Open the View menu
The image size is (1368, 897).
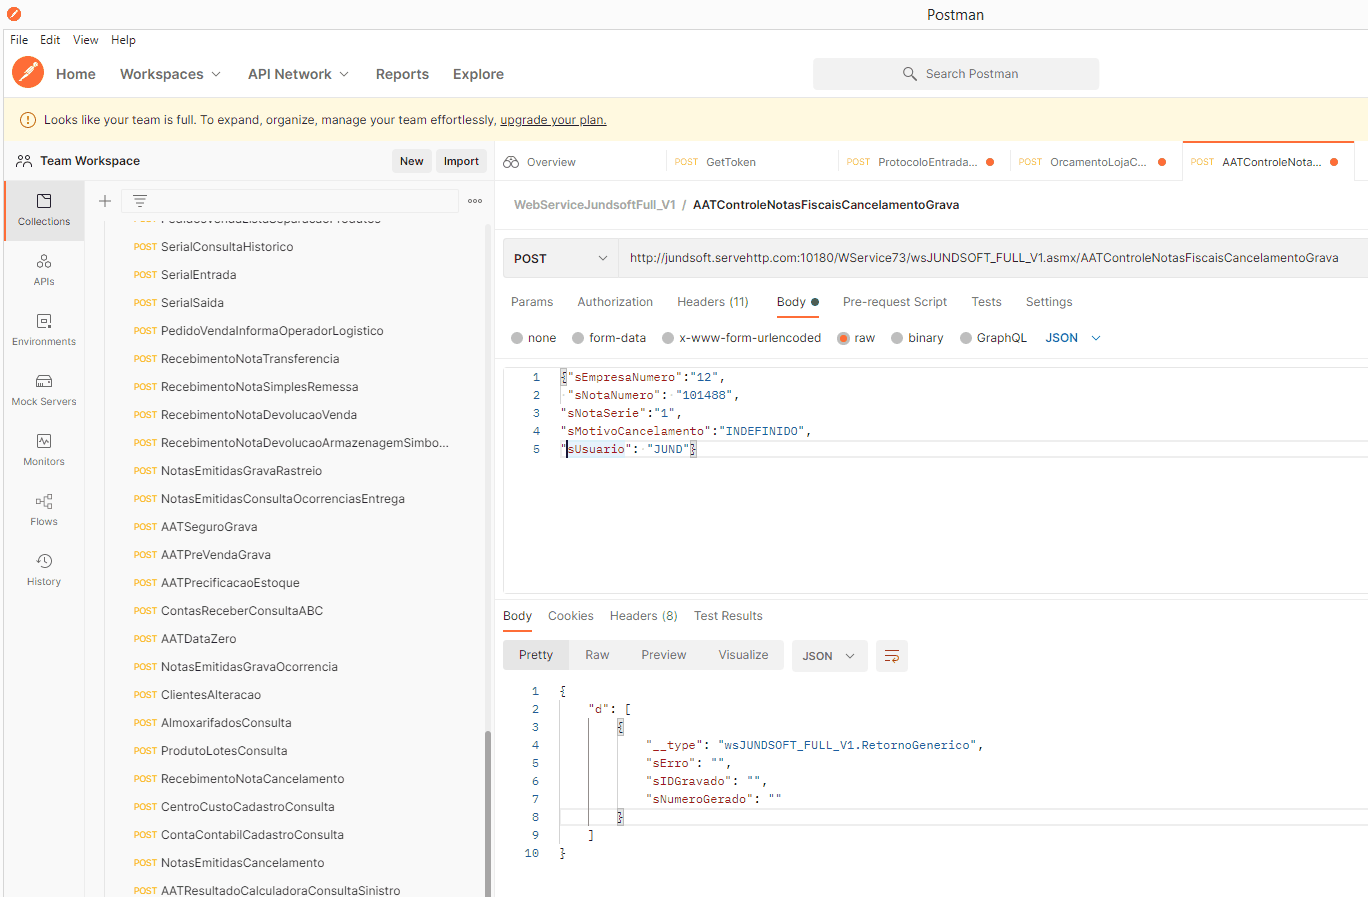85,40
